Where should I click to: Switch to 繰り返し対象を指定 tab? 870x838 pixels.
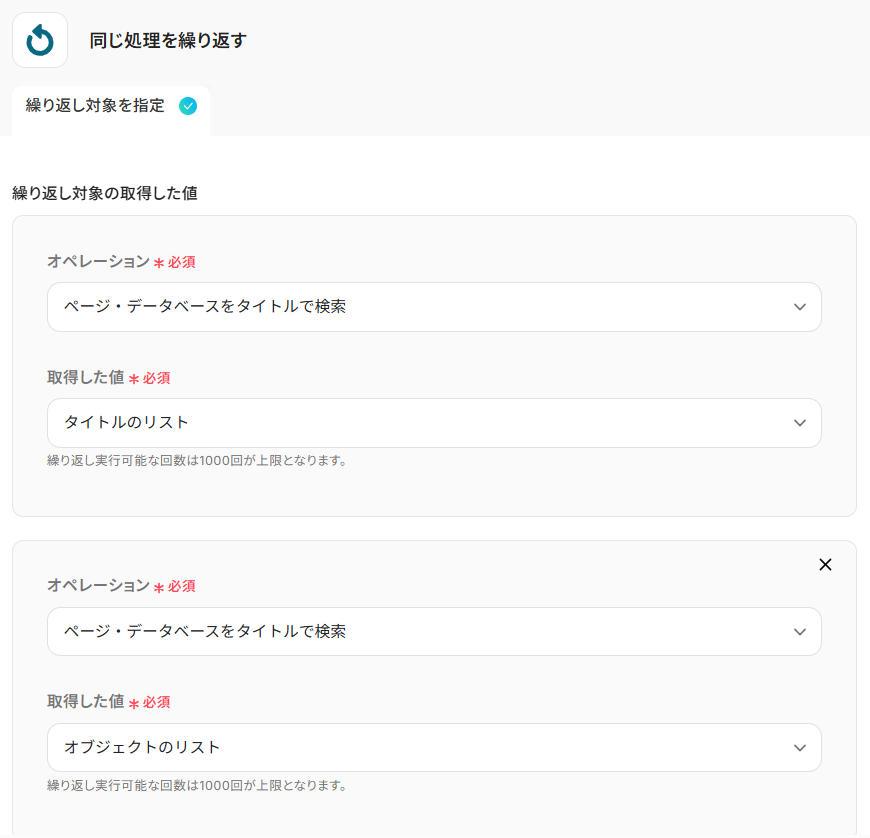coord(95,106)
